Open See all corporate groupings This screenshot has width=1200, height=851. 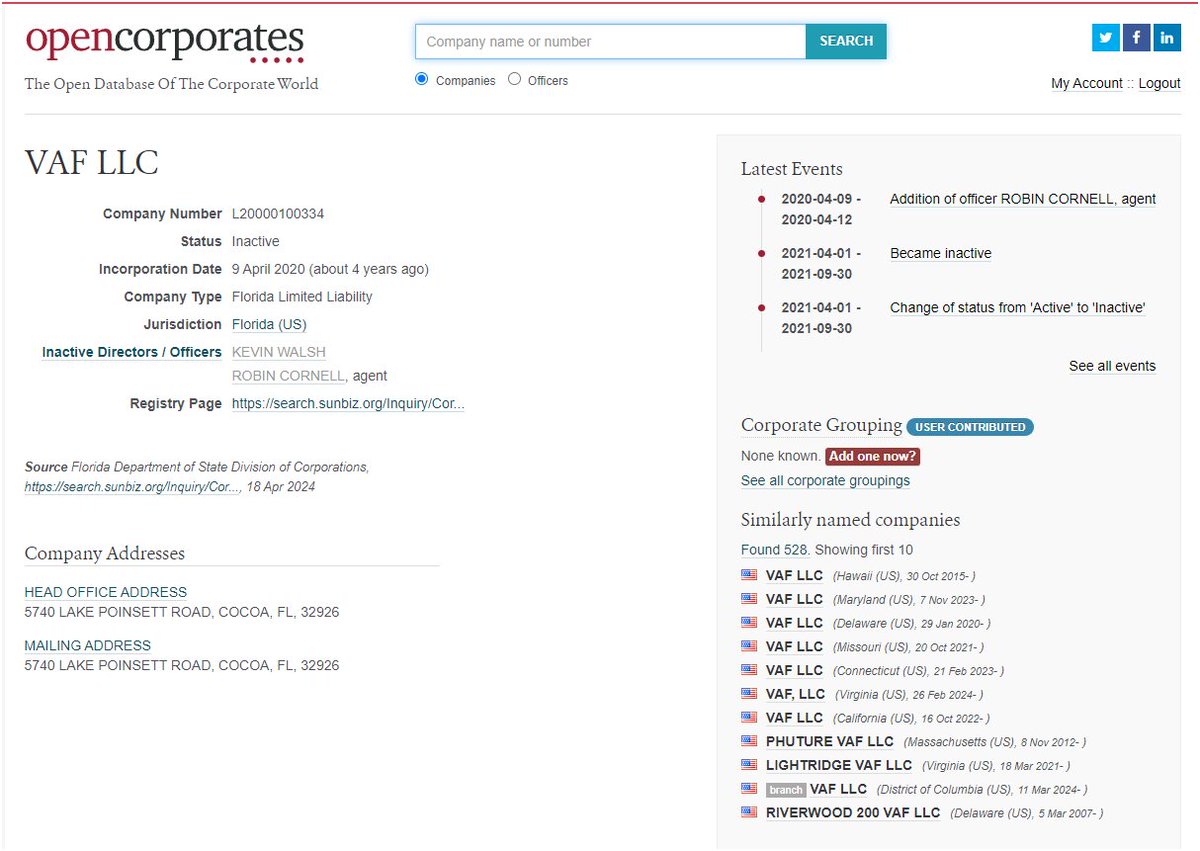[x=825, y=480]
